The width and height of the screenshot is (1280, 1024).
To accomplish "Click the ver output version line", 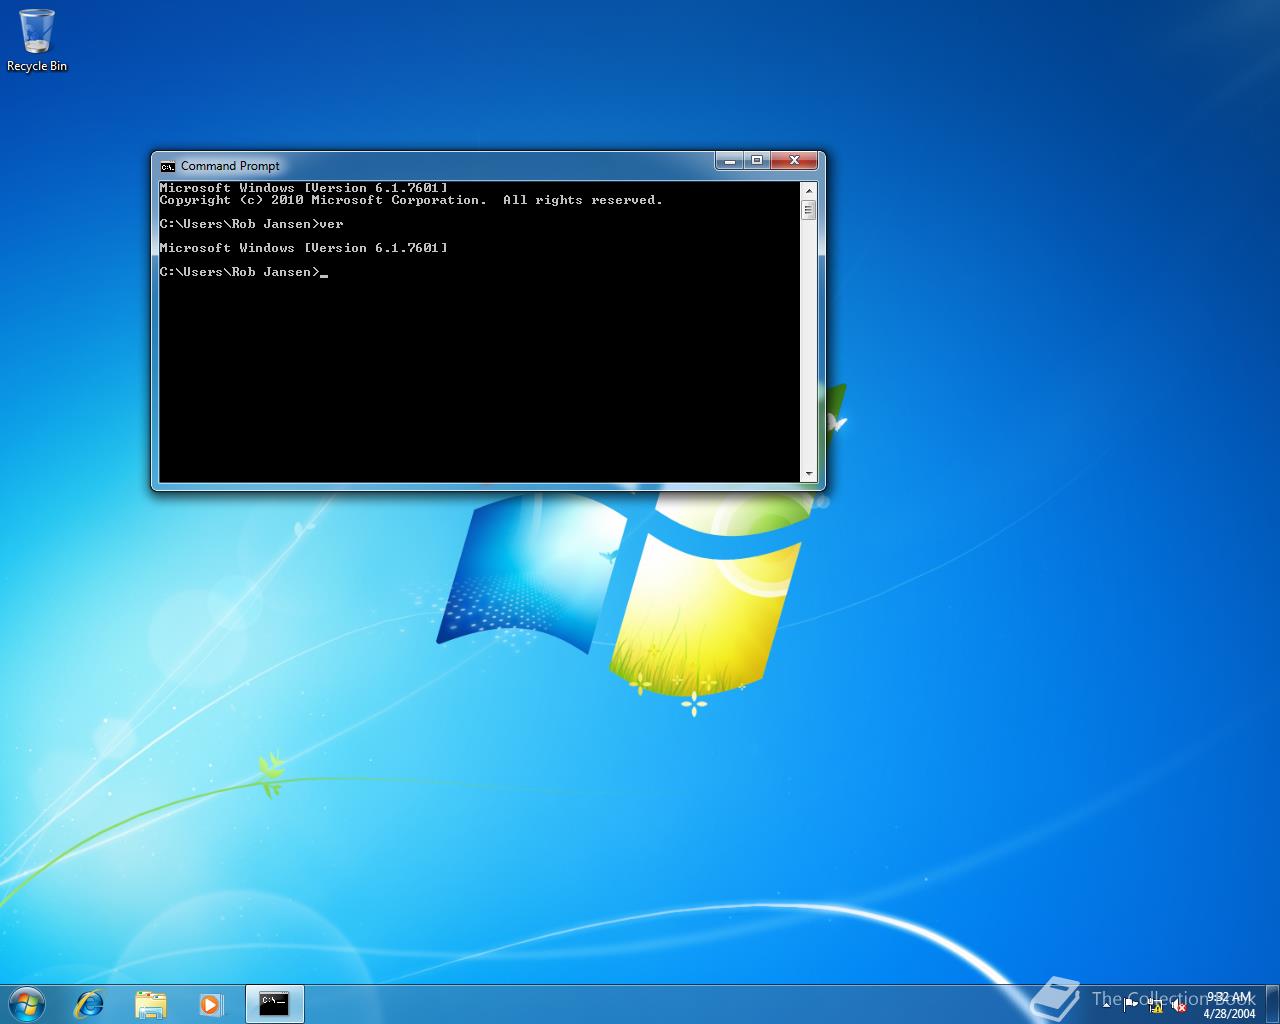I will click(303, 248).
